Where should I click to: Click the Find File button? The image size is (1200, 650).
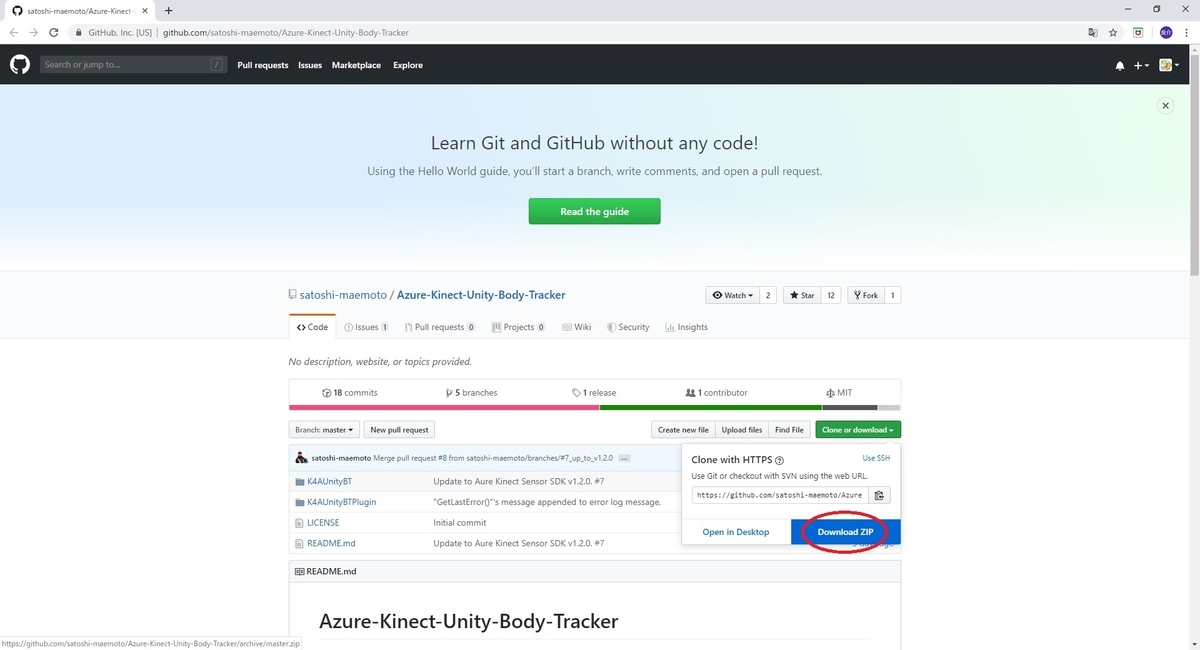click(789, 430)
